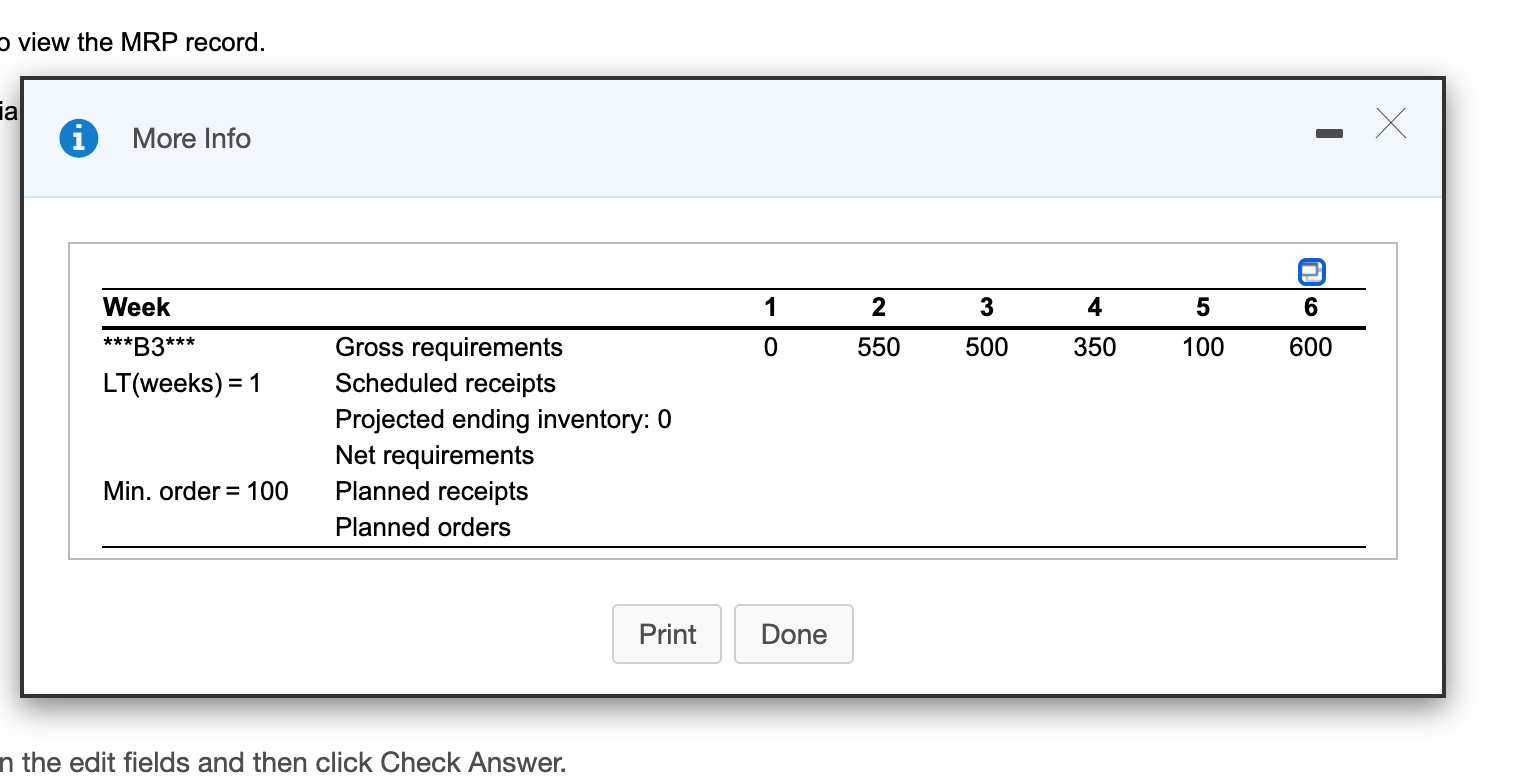1518x776 pixels.
Task: Select the Net requirements cell for week 3
Action: [x=987, y=455]
